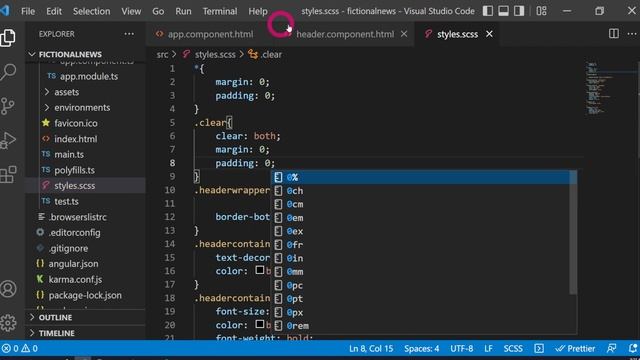Open the Extensions view
The image size is (640, 360).
[x=8, y=174]
